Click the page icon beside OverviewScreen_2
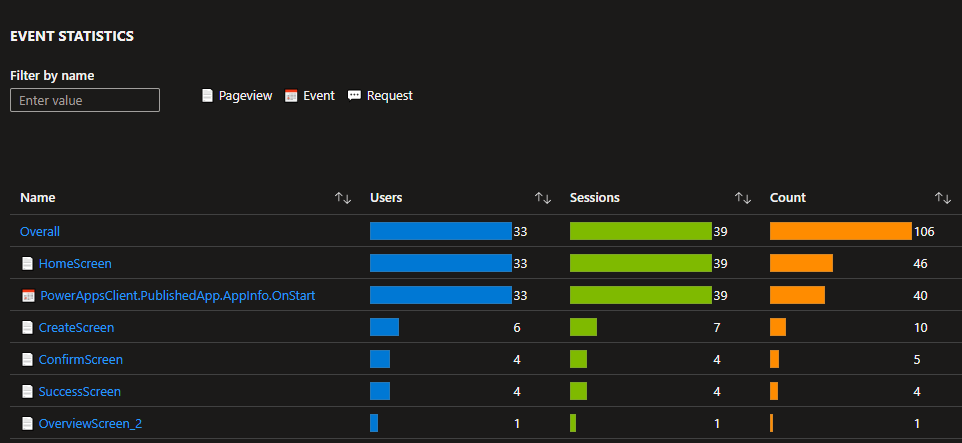 27,424
